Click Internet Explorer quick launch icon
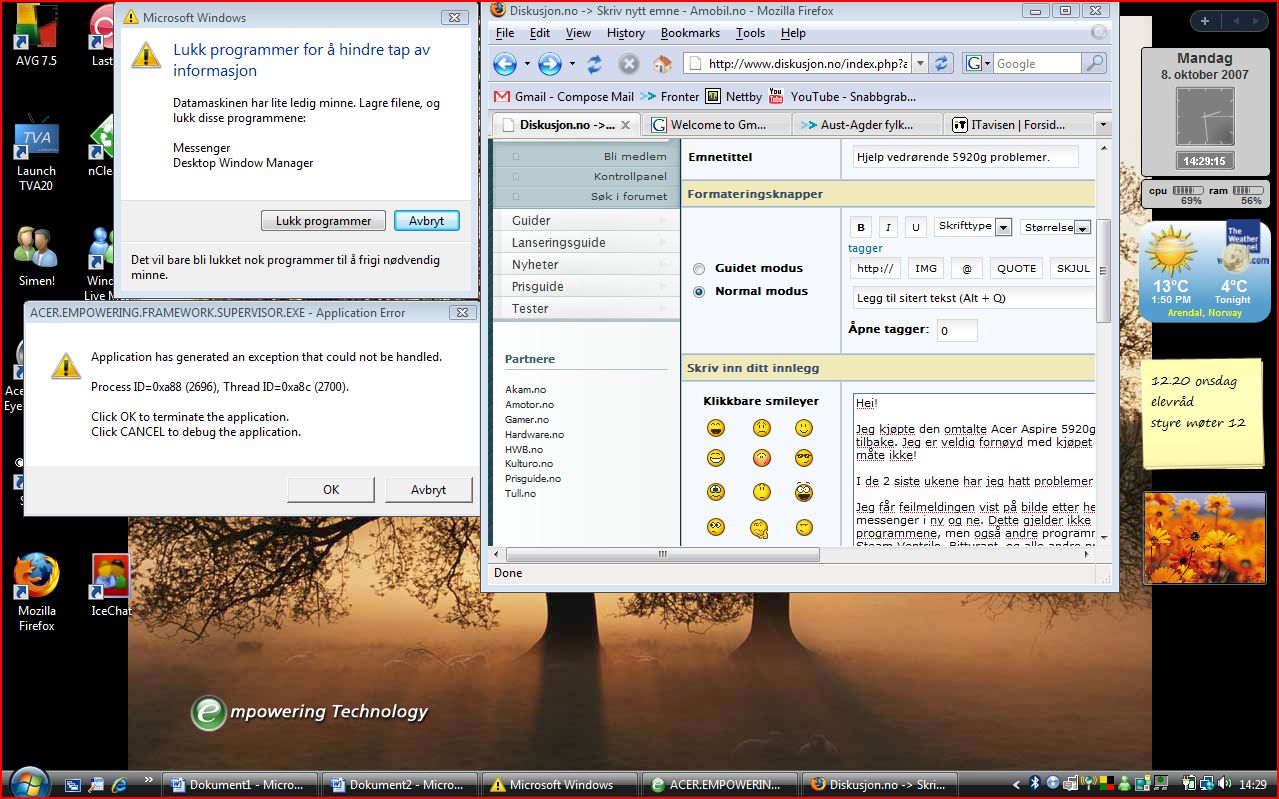Viewport: 1279px width, 799px height. pyautogui.click(x=119, y=785)
